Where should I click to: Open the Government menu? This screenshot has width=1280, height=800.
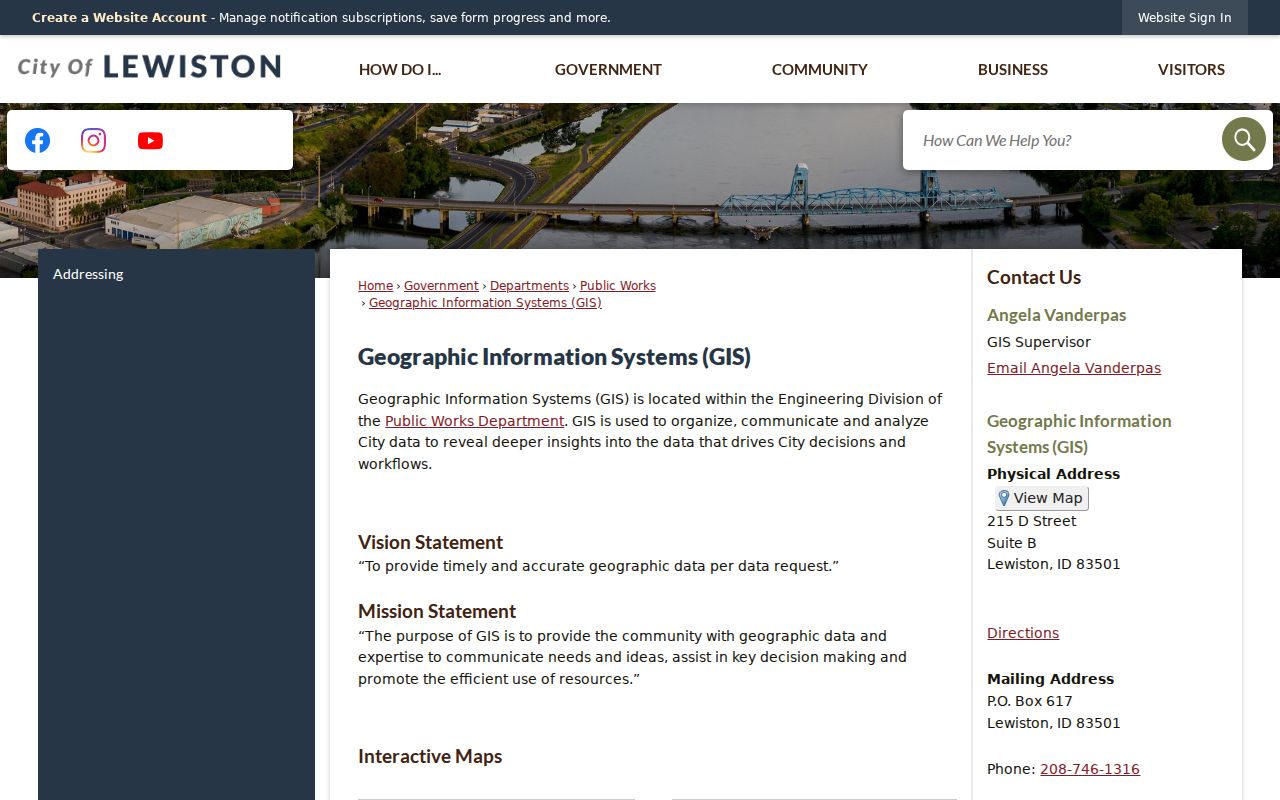point(608,69)
